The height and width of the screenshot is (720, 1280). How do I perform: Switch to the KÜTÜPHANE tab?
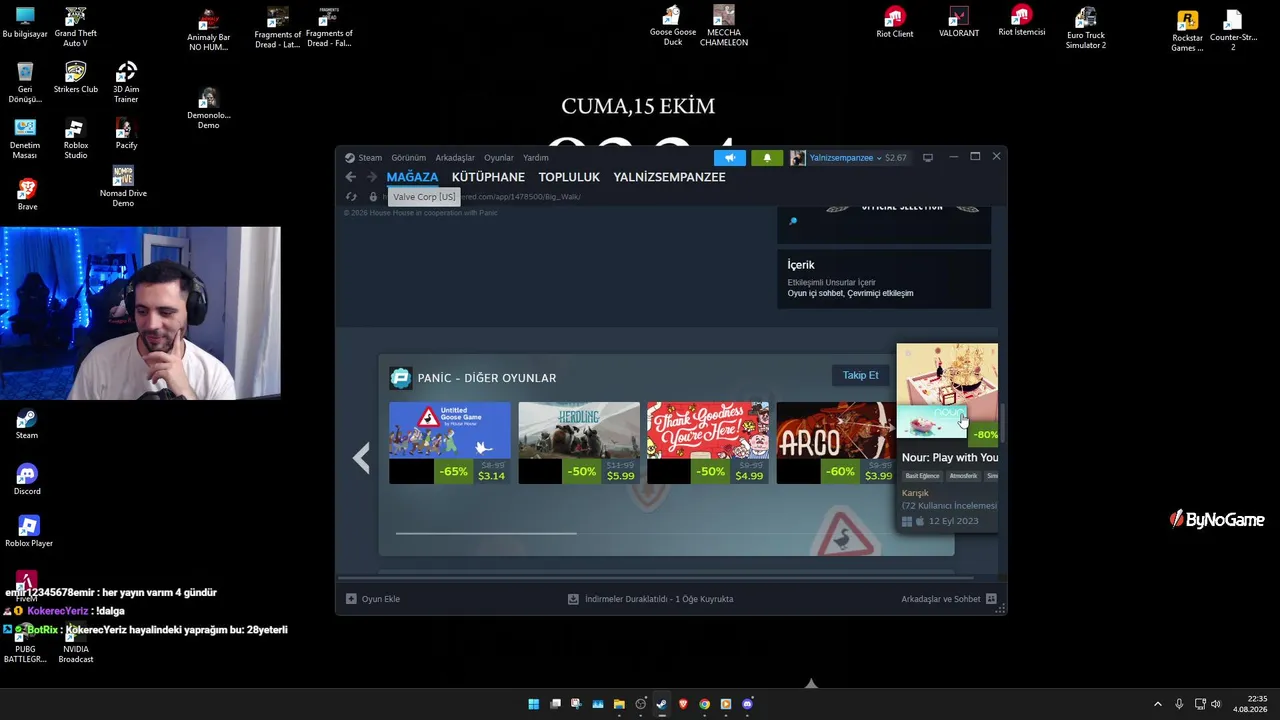[x=488, y=177]
